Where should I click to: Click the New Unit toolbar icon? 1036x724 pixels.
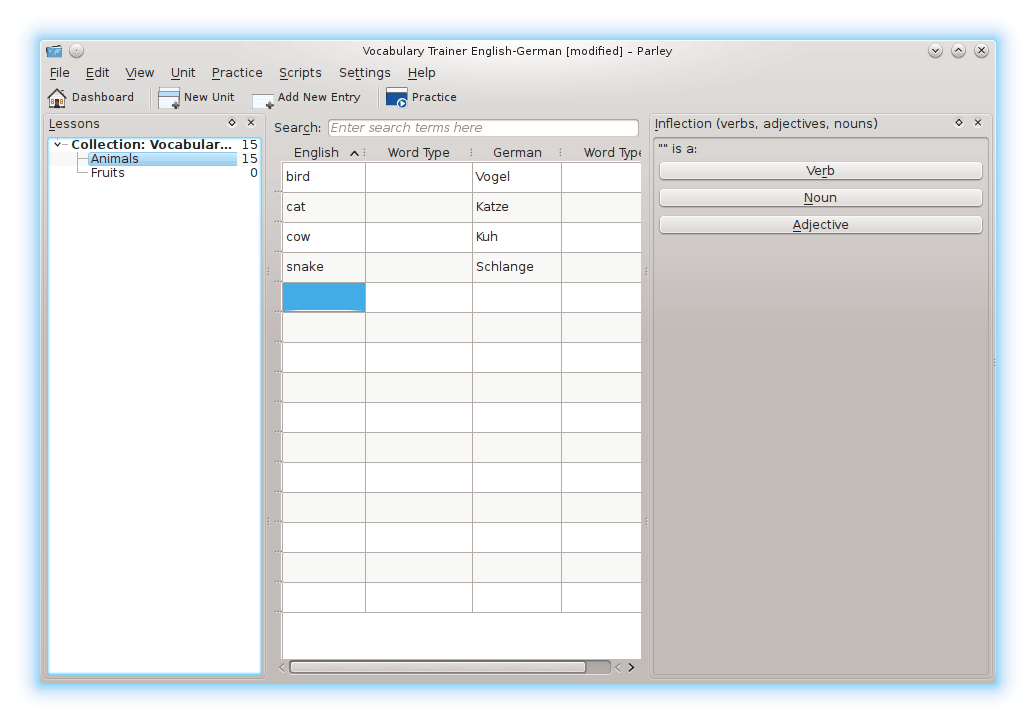(169, 98)
